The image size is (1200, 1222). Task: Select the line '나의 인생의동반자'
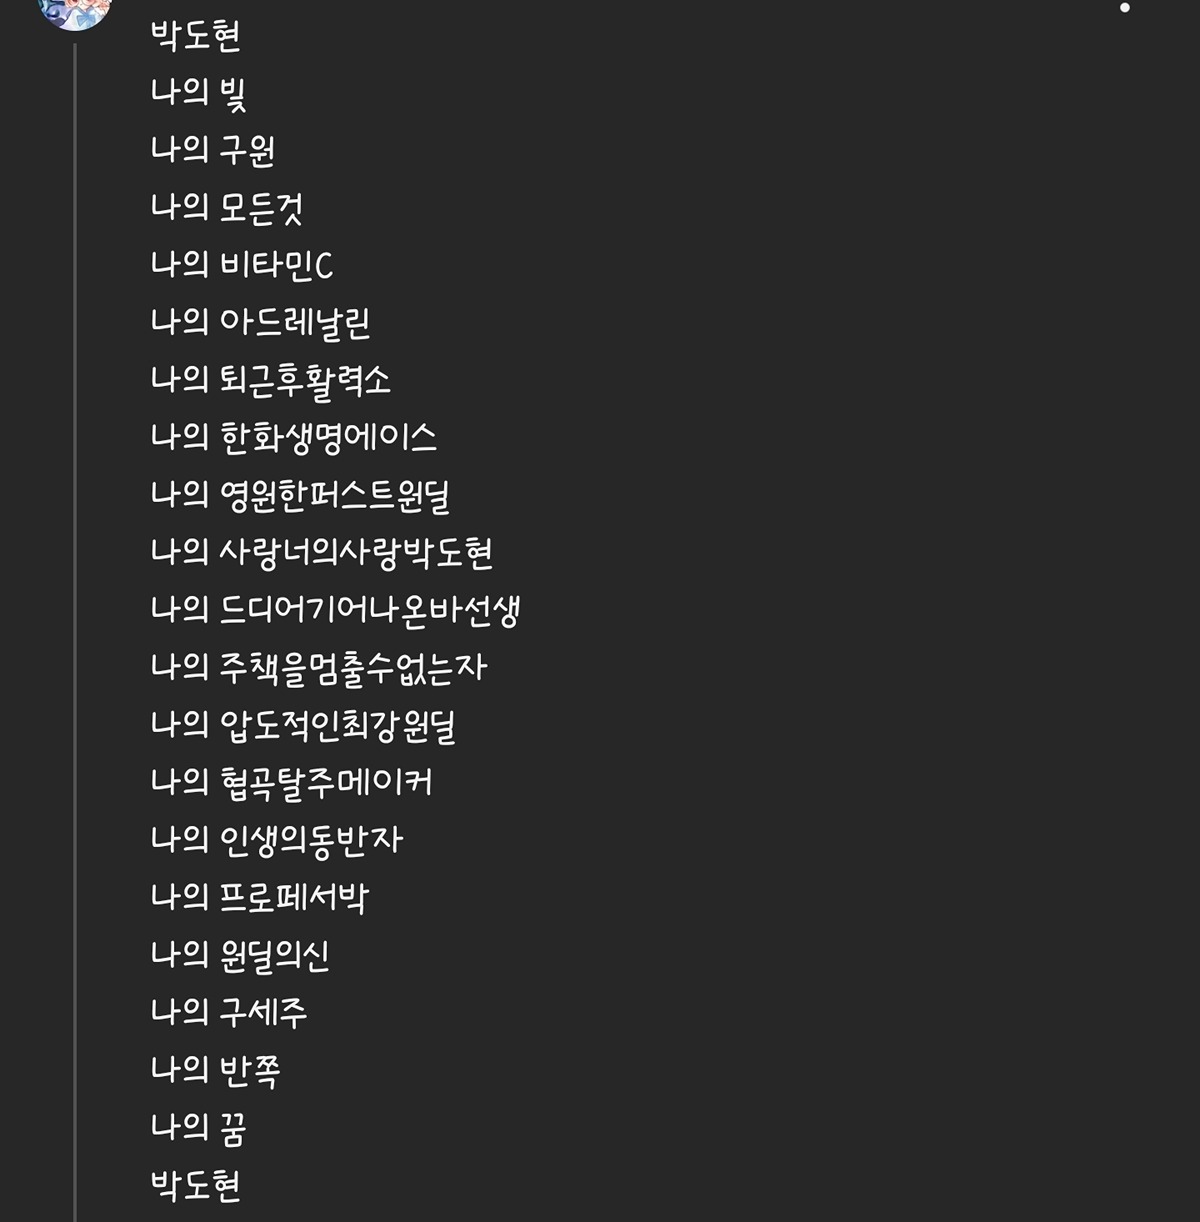(276, 840)
